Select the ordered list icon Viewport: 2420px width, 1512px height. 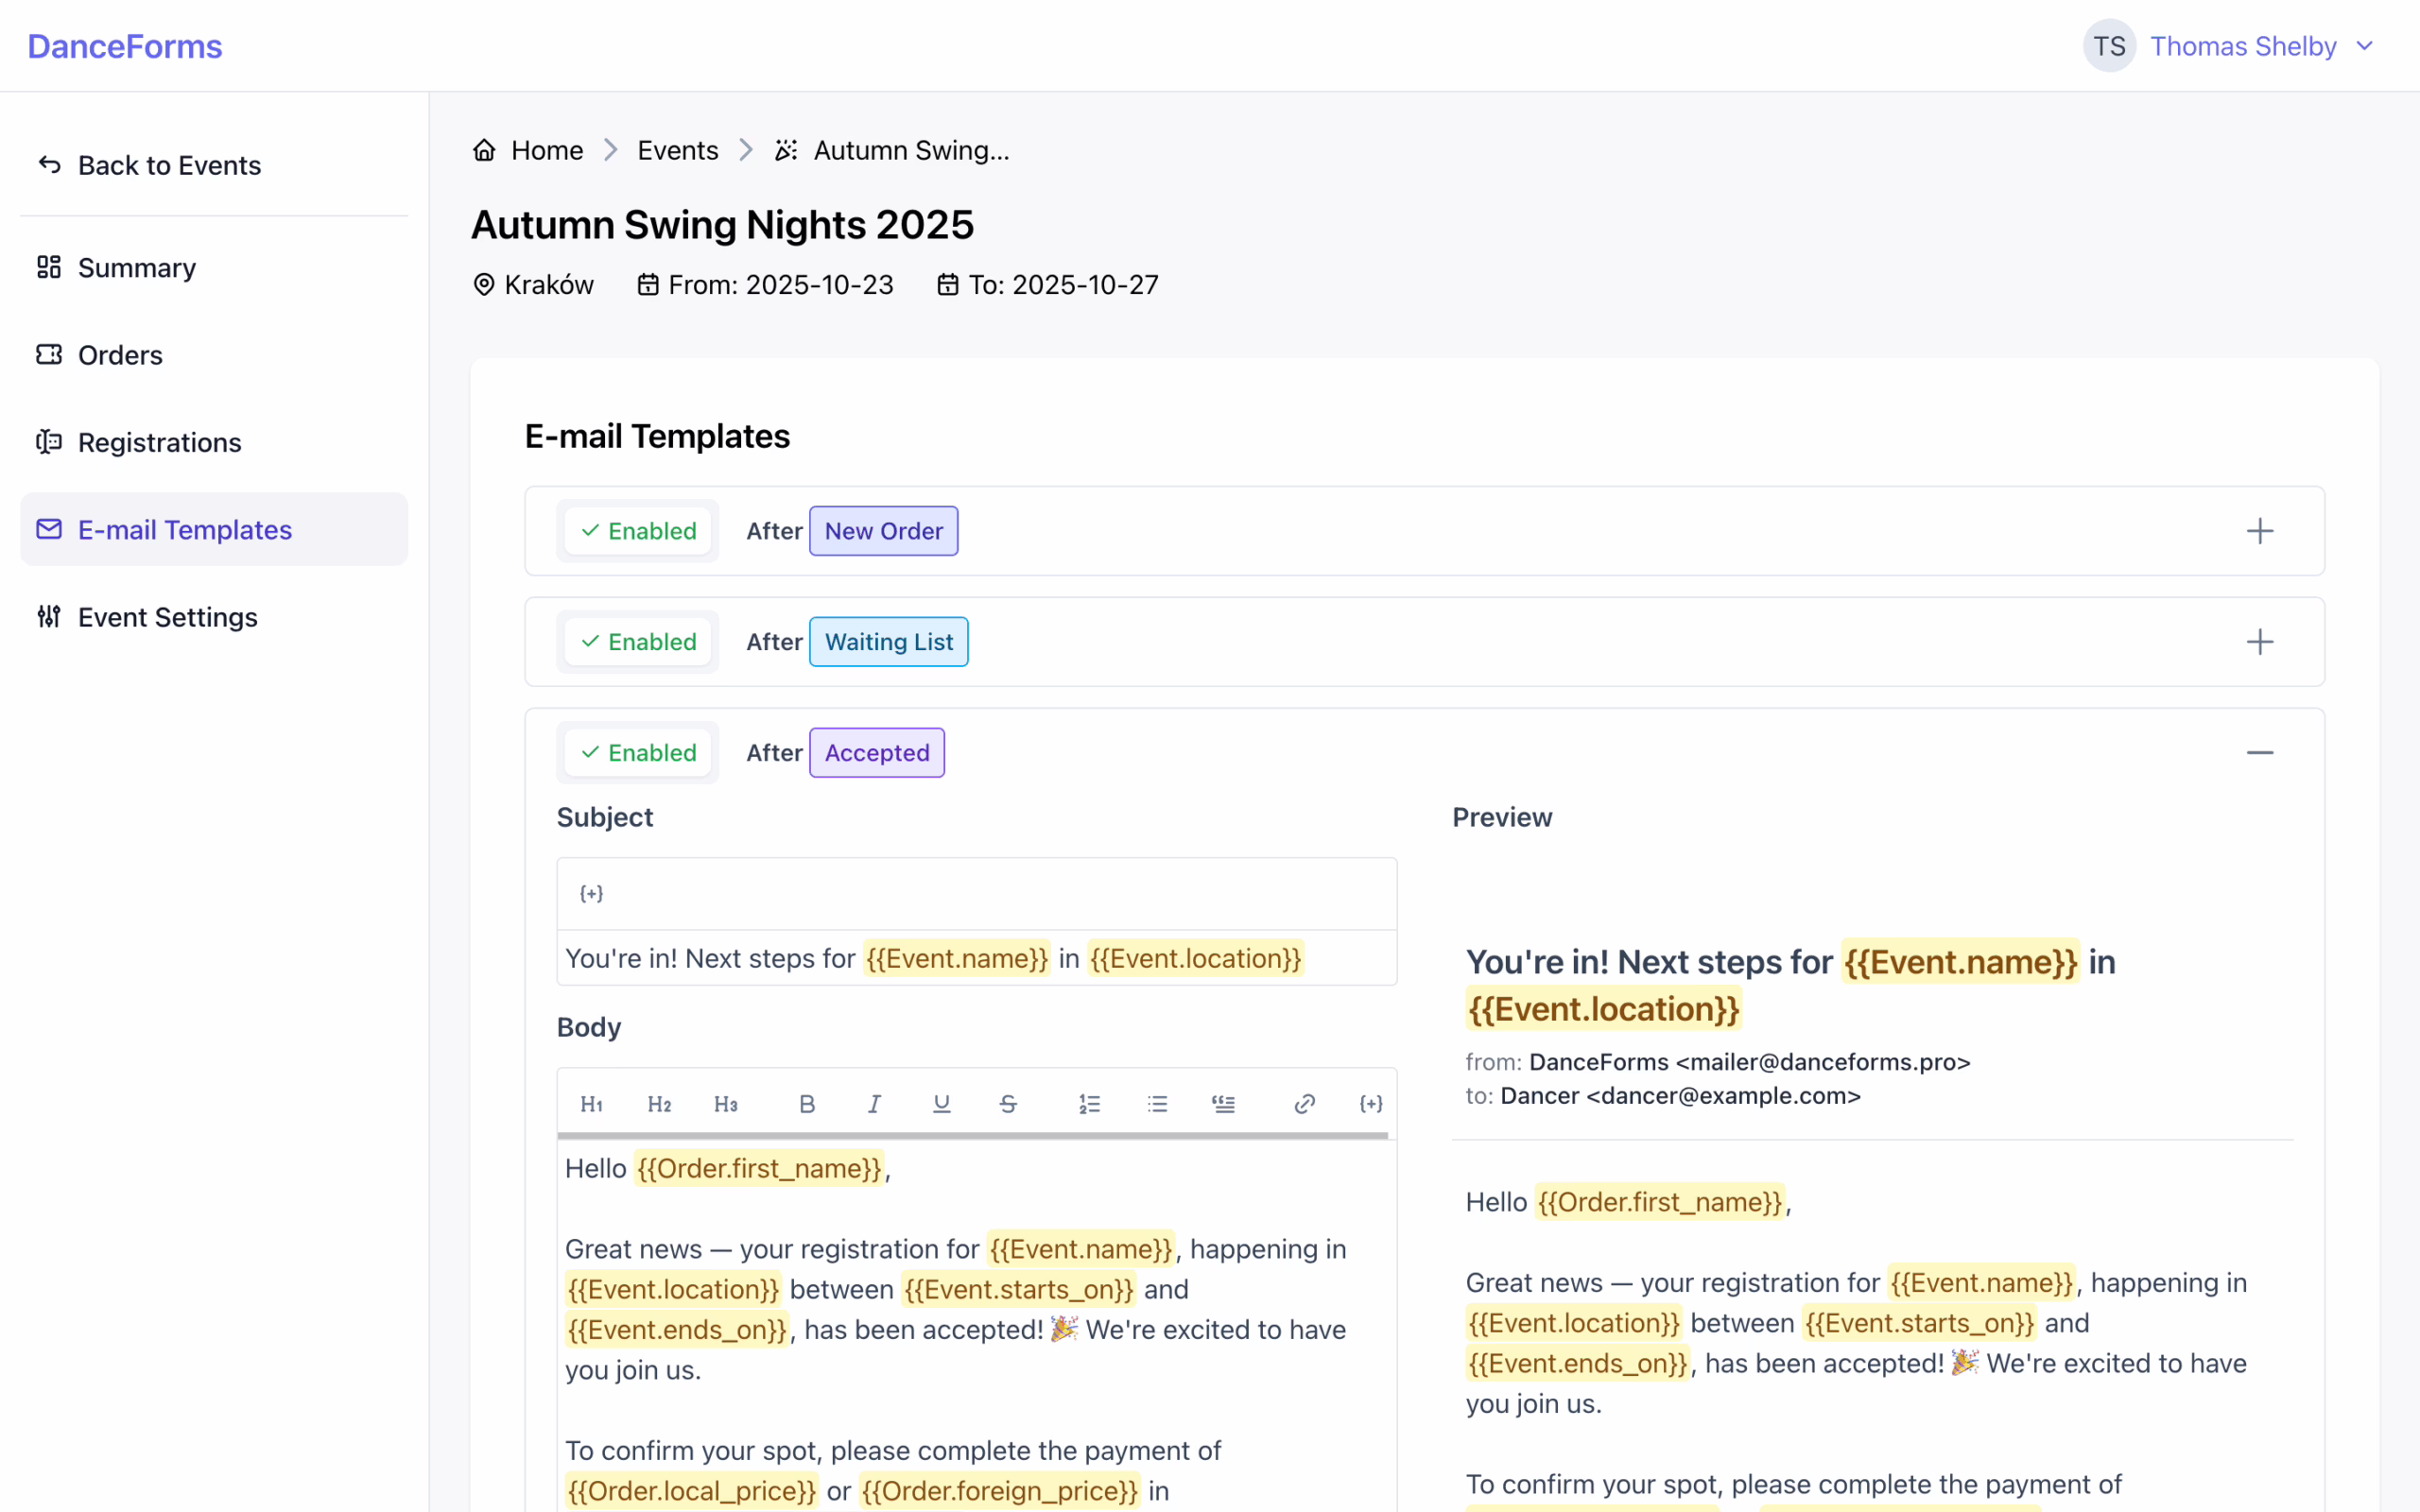click(x=1090, y=1103)
